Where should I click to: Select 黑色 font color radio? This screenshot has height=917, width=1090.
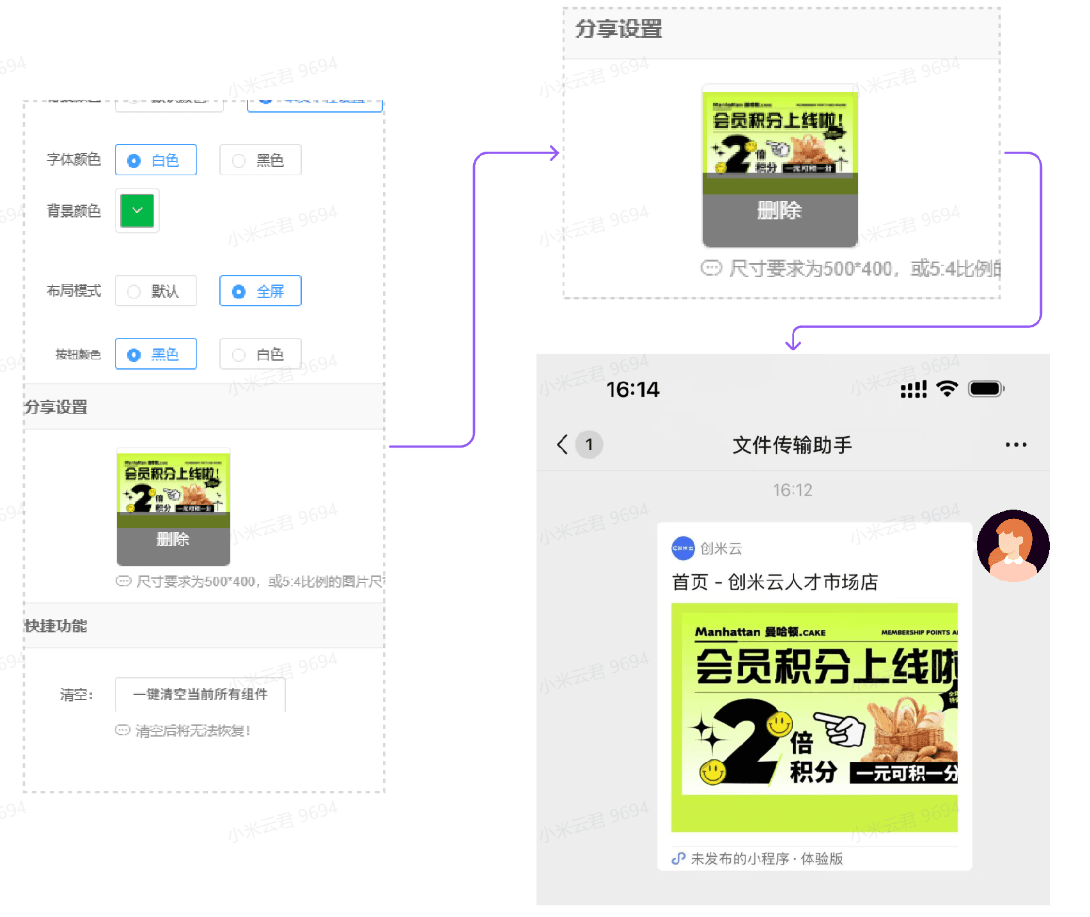click(260, 160)
